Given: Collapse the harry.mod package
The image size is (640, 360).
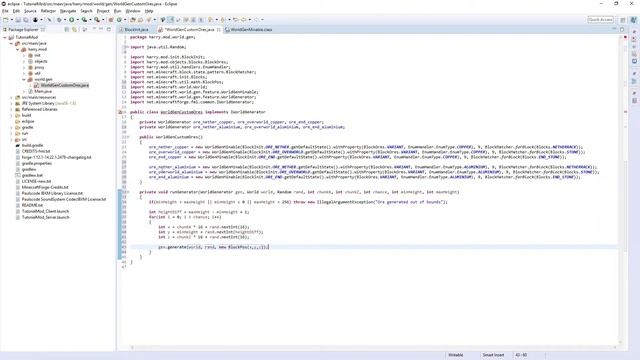Looking at the screenshot, I should pyautogui.click(x=18, y=49).
